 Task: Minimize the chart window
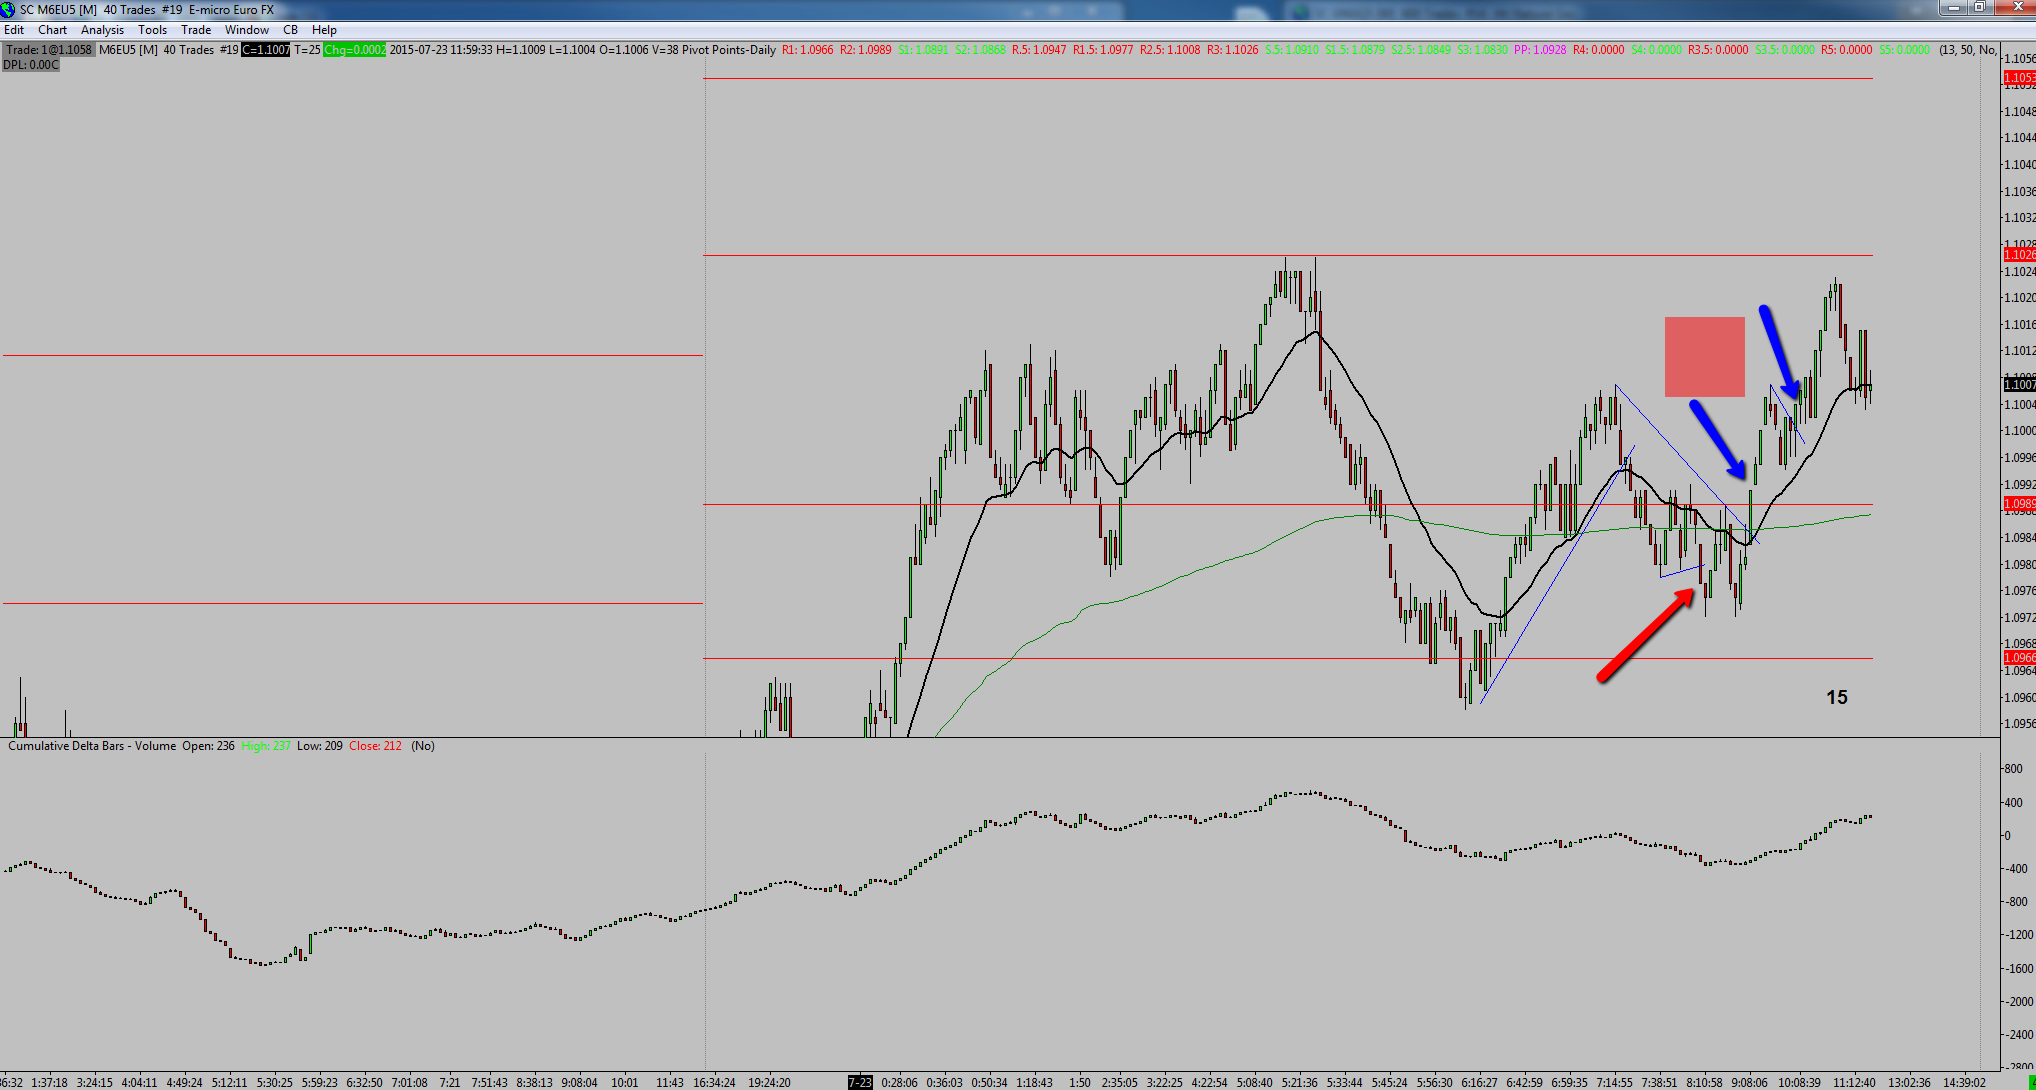(x=1954, y=8)
